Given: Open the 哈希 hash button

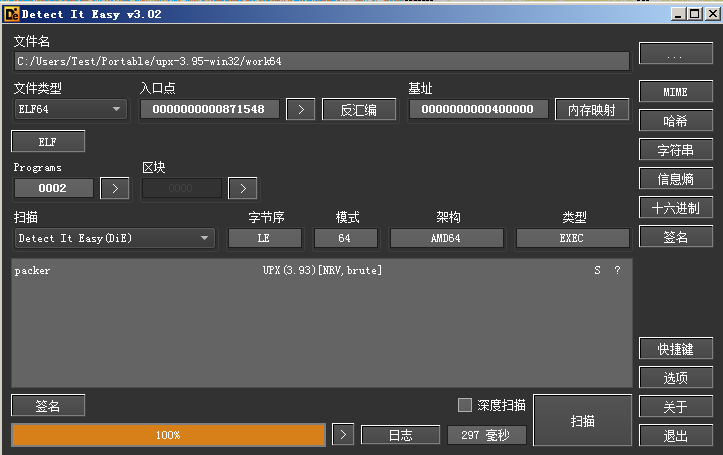Looking at the screenshot, I should pos(676,121).
